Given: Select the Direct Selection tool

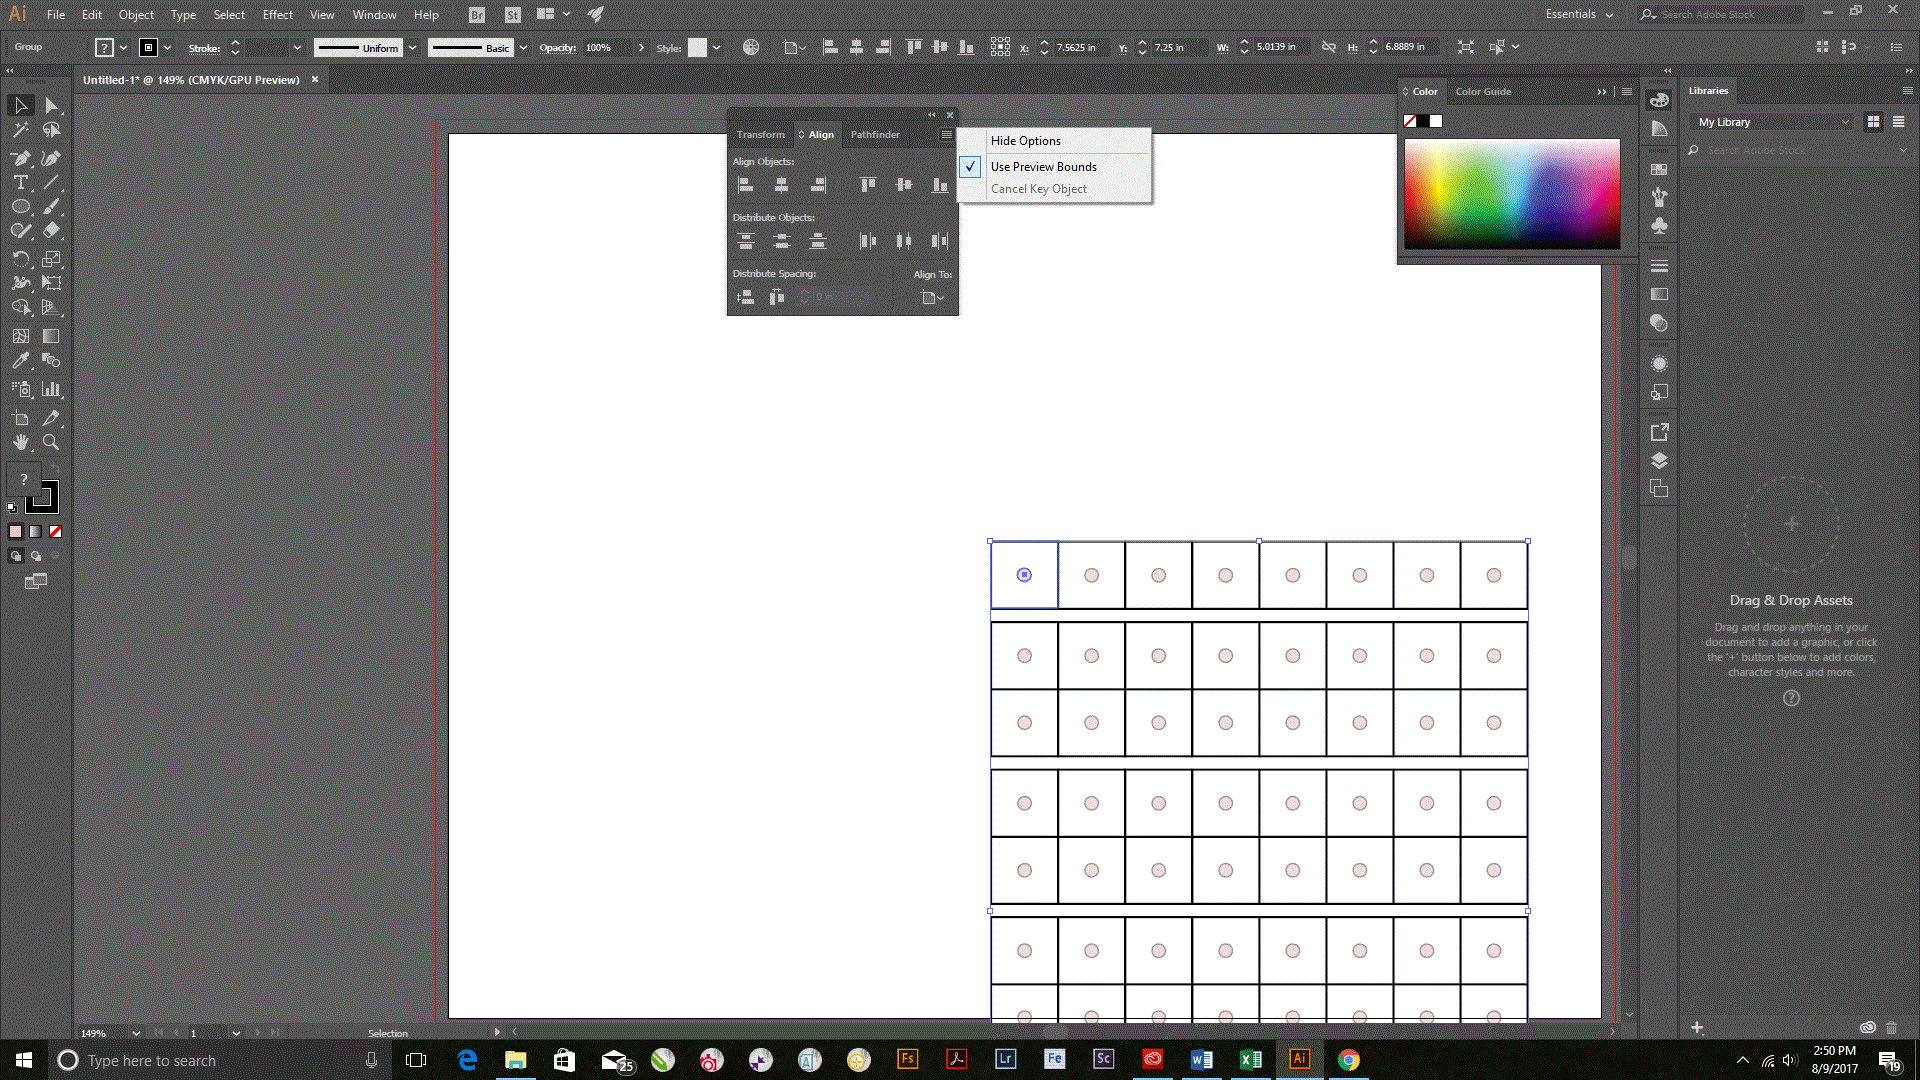Looking at the screenshot, I should tap(51, 105).
